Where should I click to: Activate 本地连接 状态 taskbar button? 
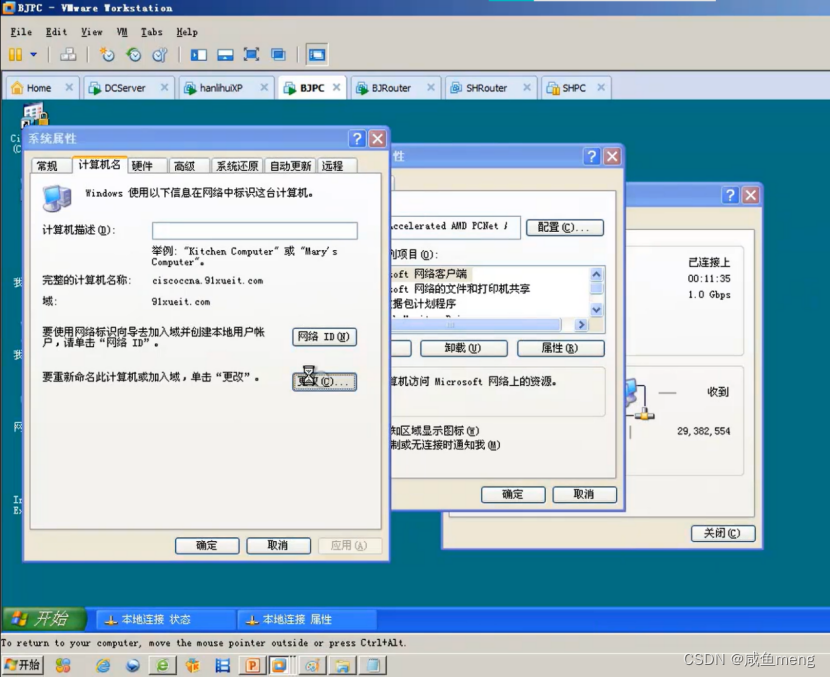(165, 620)
